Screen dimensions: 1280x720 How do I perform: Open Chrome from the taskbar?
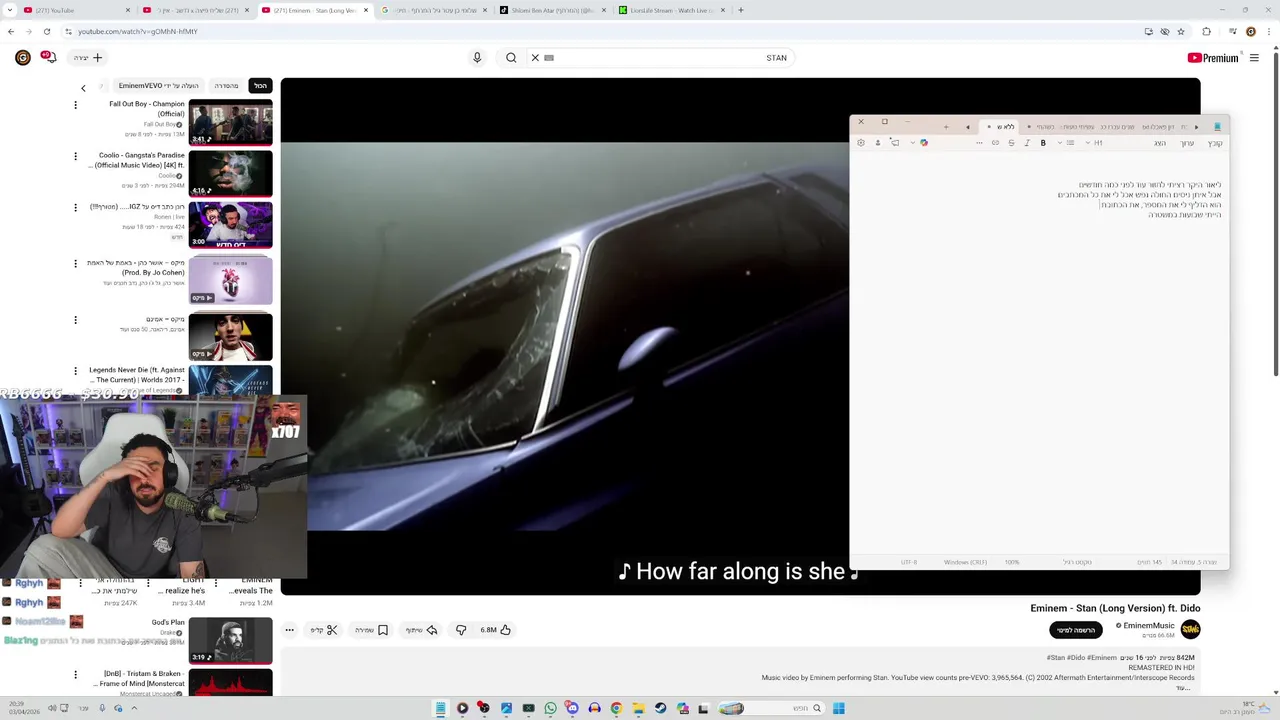point(616,708)
